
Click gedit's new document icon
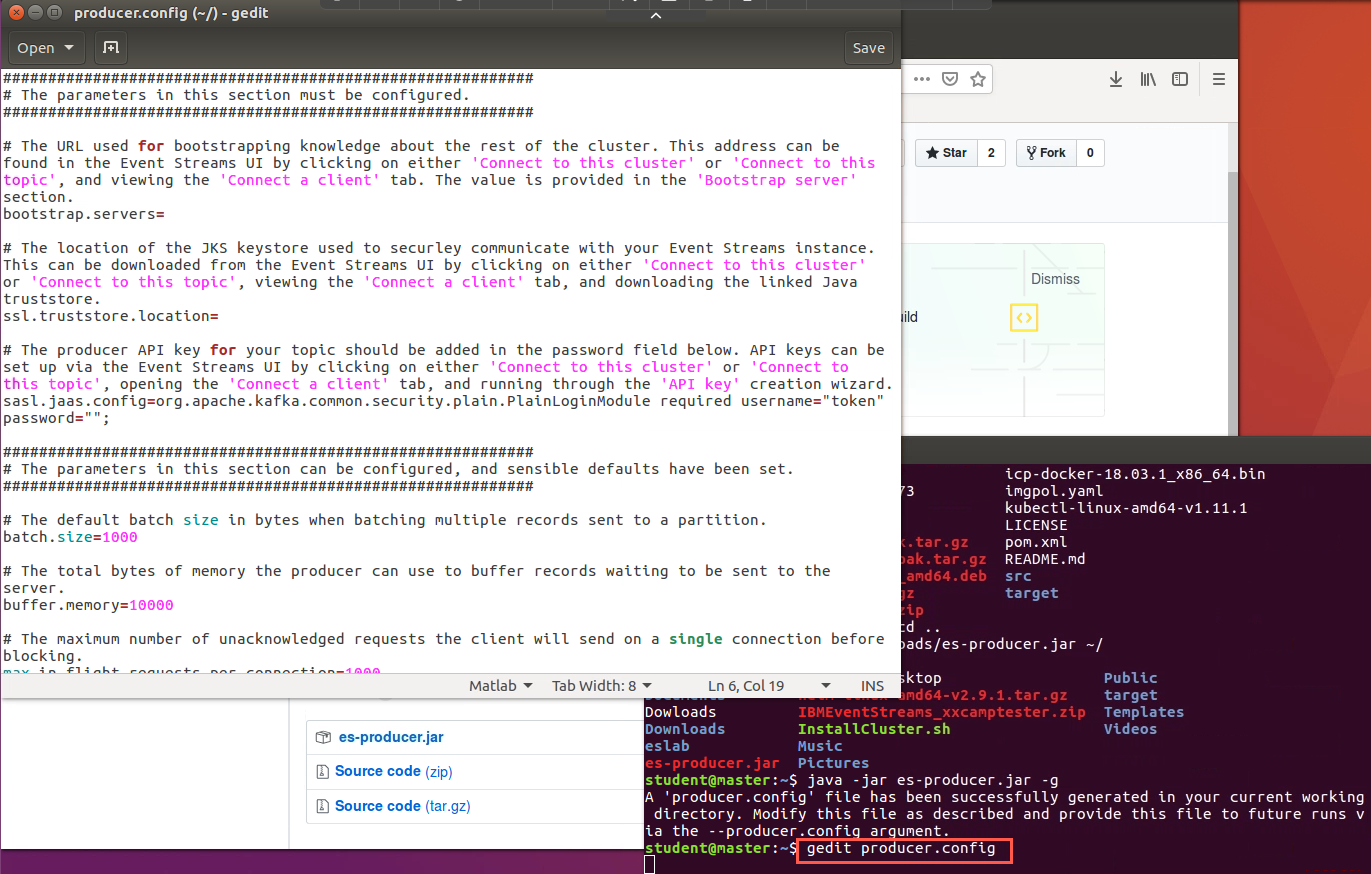111,48
